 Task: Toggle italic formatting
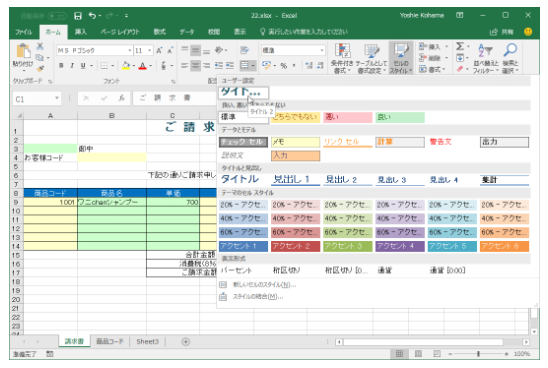pos(72,65)
